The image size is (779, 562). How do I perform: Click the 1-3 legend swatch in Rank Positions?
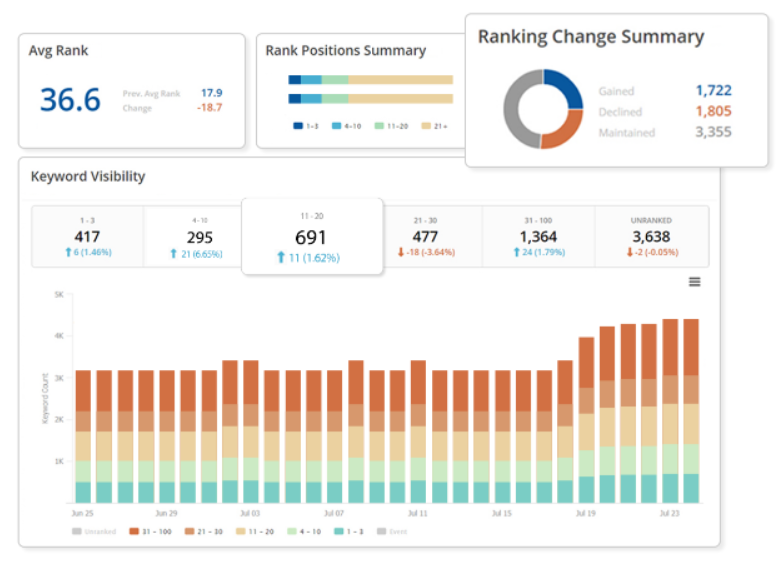click(x=298, y=126)
